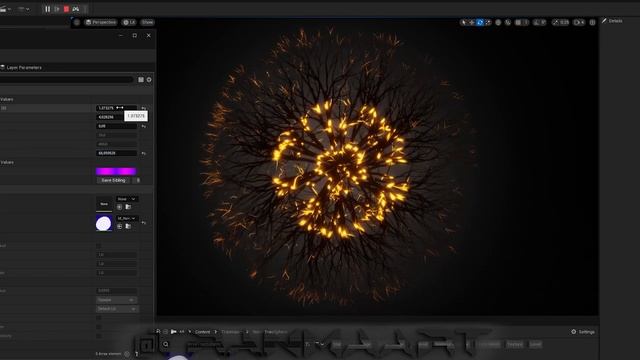Toggle the checkbox below the material slot

[99, 246]
